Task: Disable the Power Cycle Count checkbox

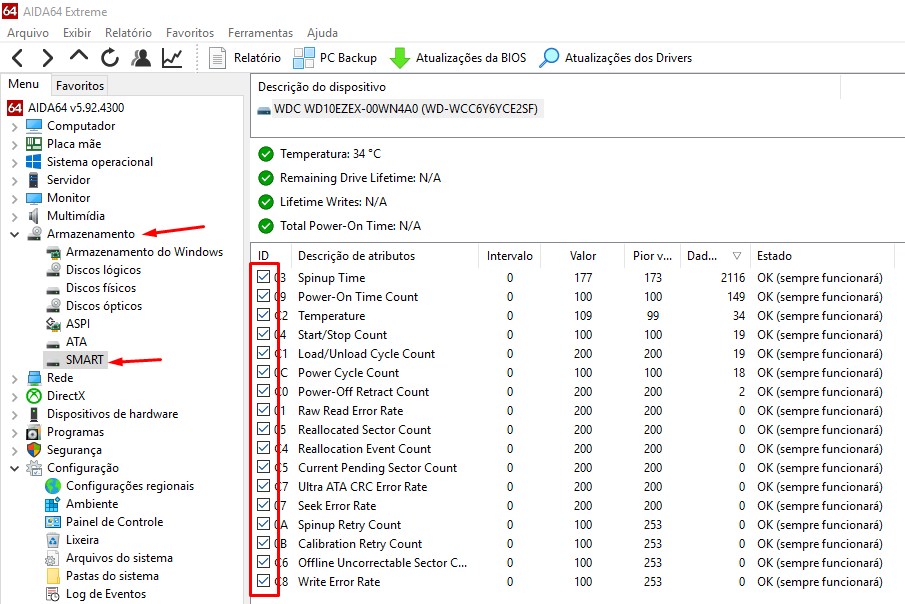Action: [264, 372]
